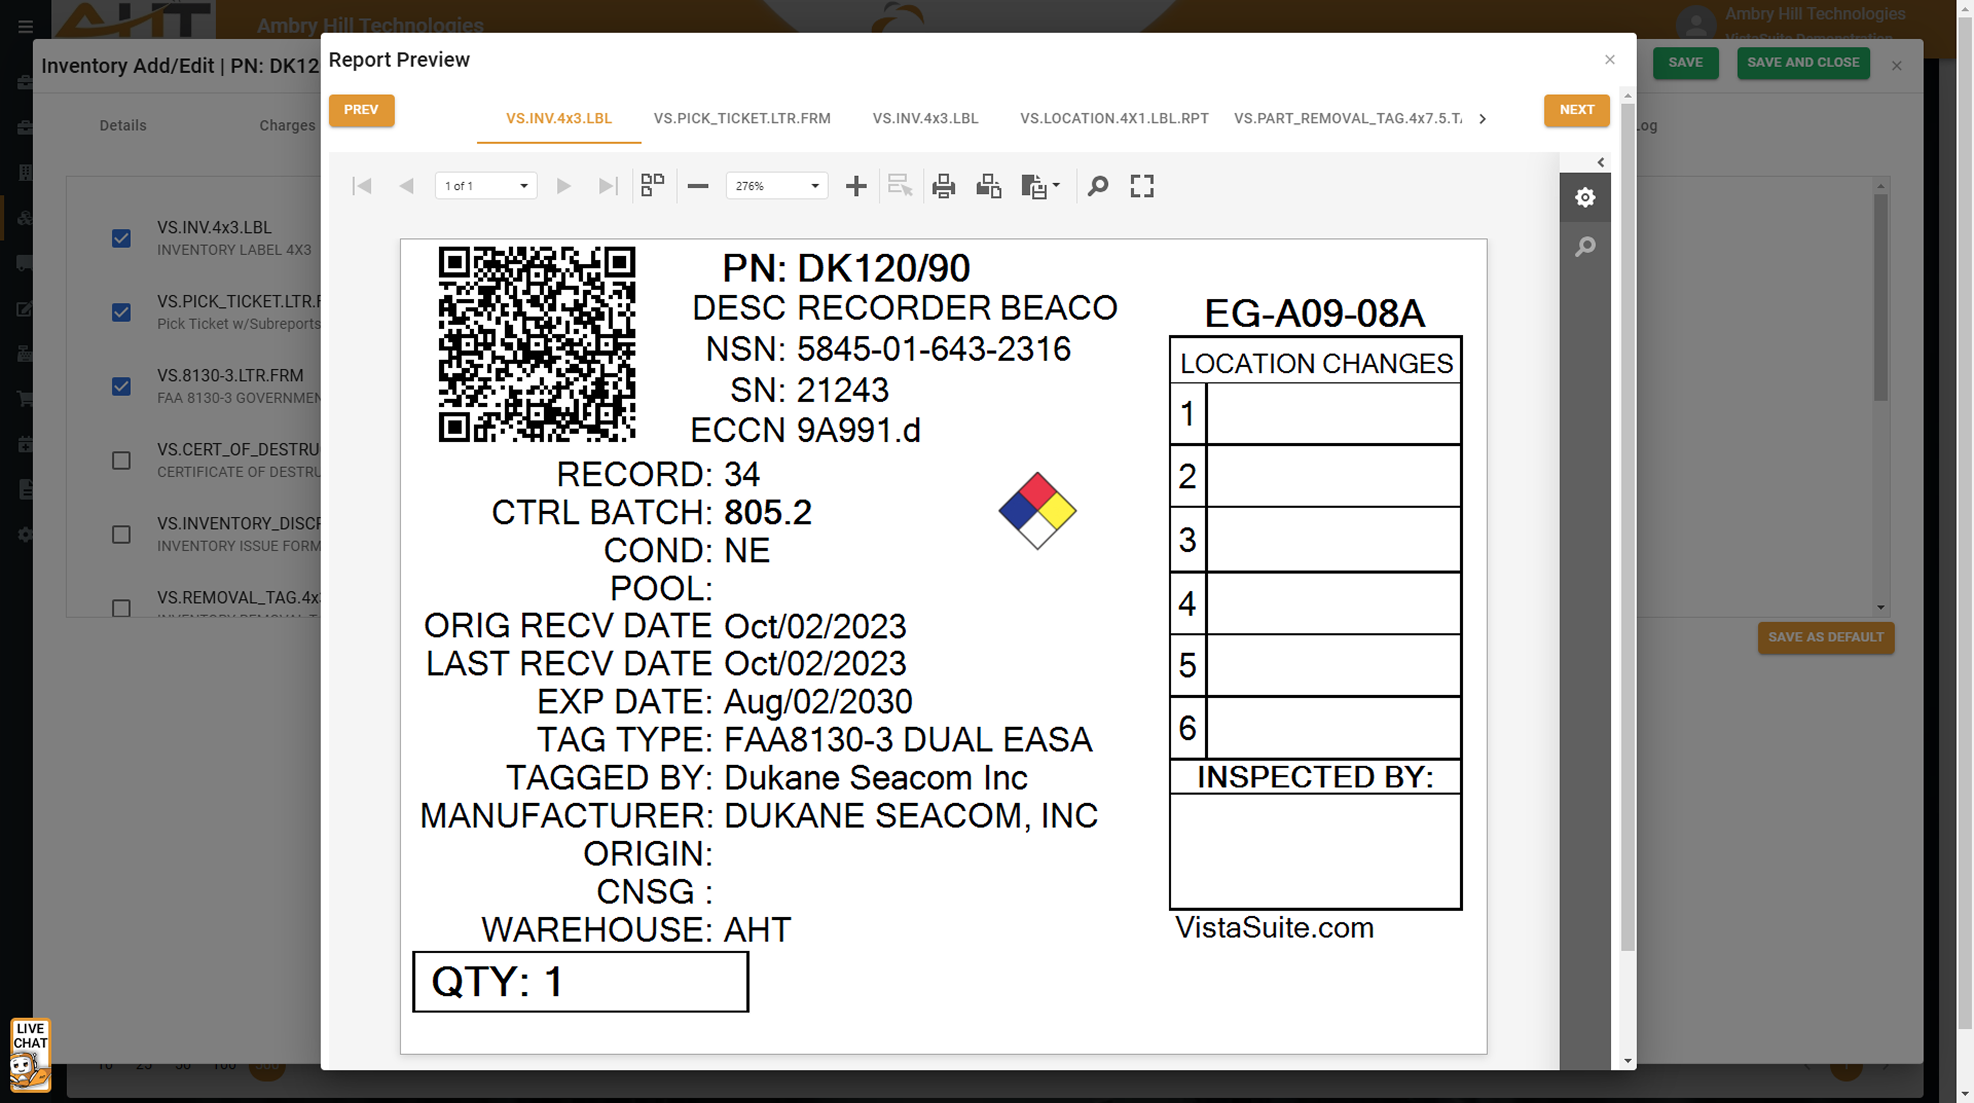
Task: Open the search magnifier in toolbar
Action: point(1098,186)
